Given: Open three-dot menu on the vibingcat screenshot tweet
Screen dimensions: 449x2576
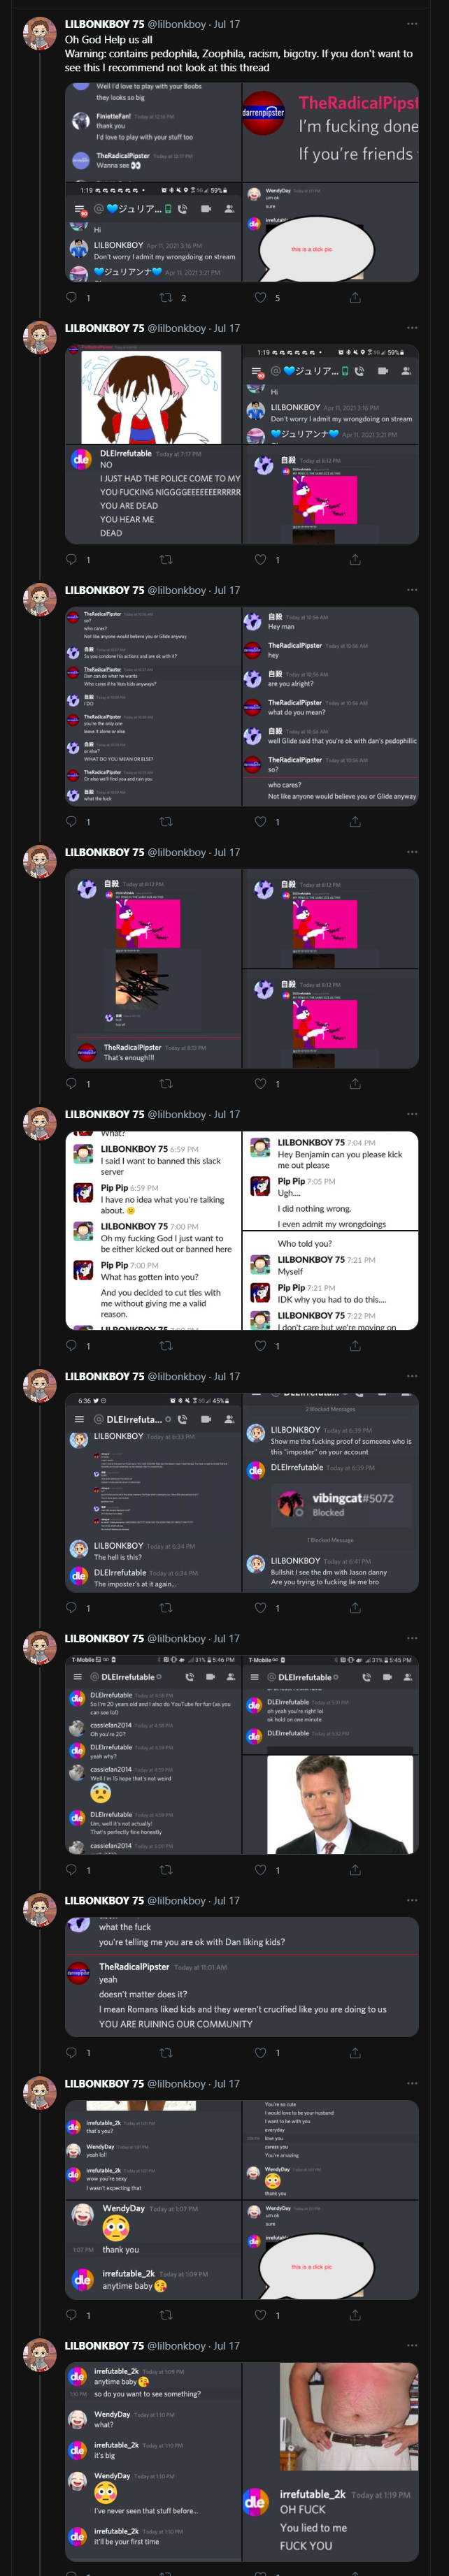Looking at the screenshot, I should (412, 1376).
